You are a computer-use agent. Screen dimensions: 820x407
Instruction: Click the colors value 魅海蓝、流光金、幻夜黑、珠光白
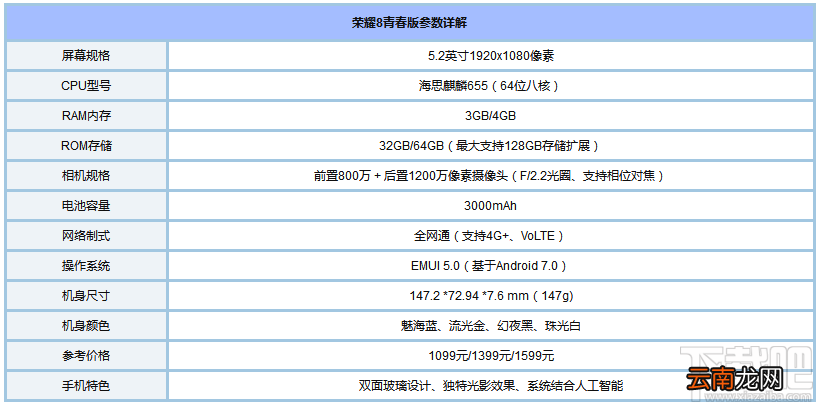(491, 326)
